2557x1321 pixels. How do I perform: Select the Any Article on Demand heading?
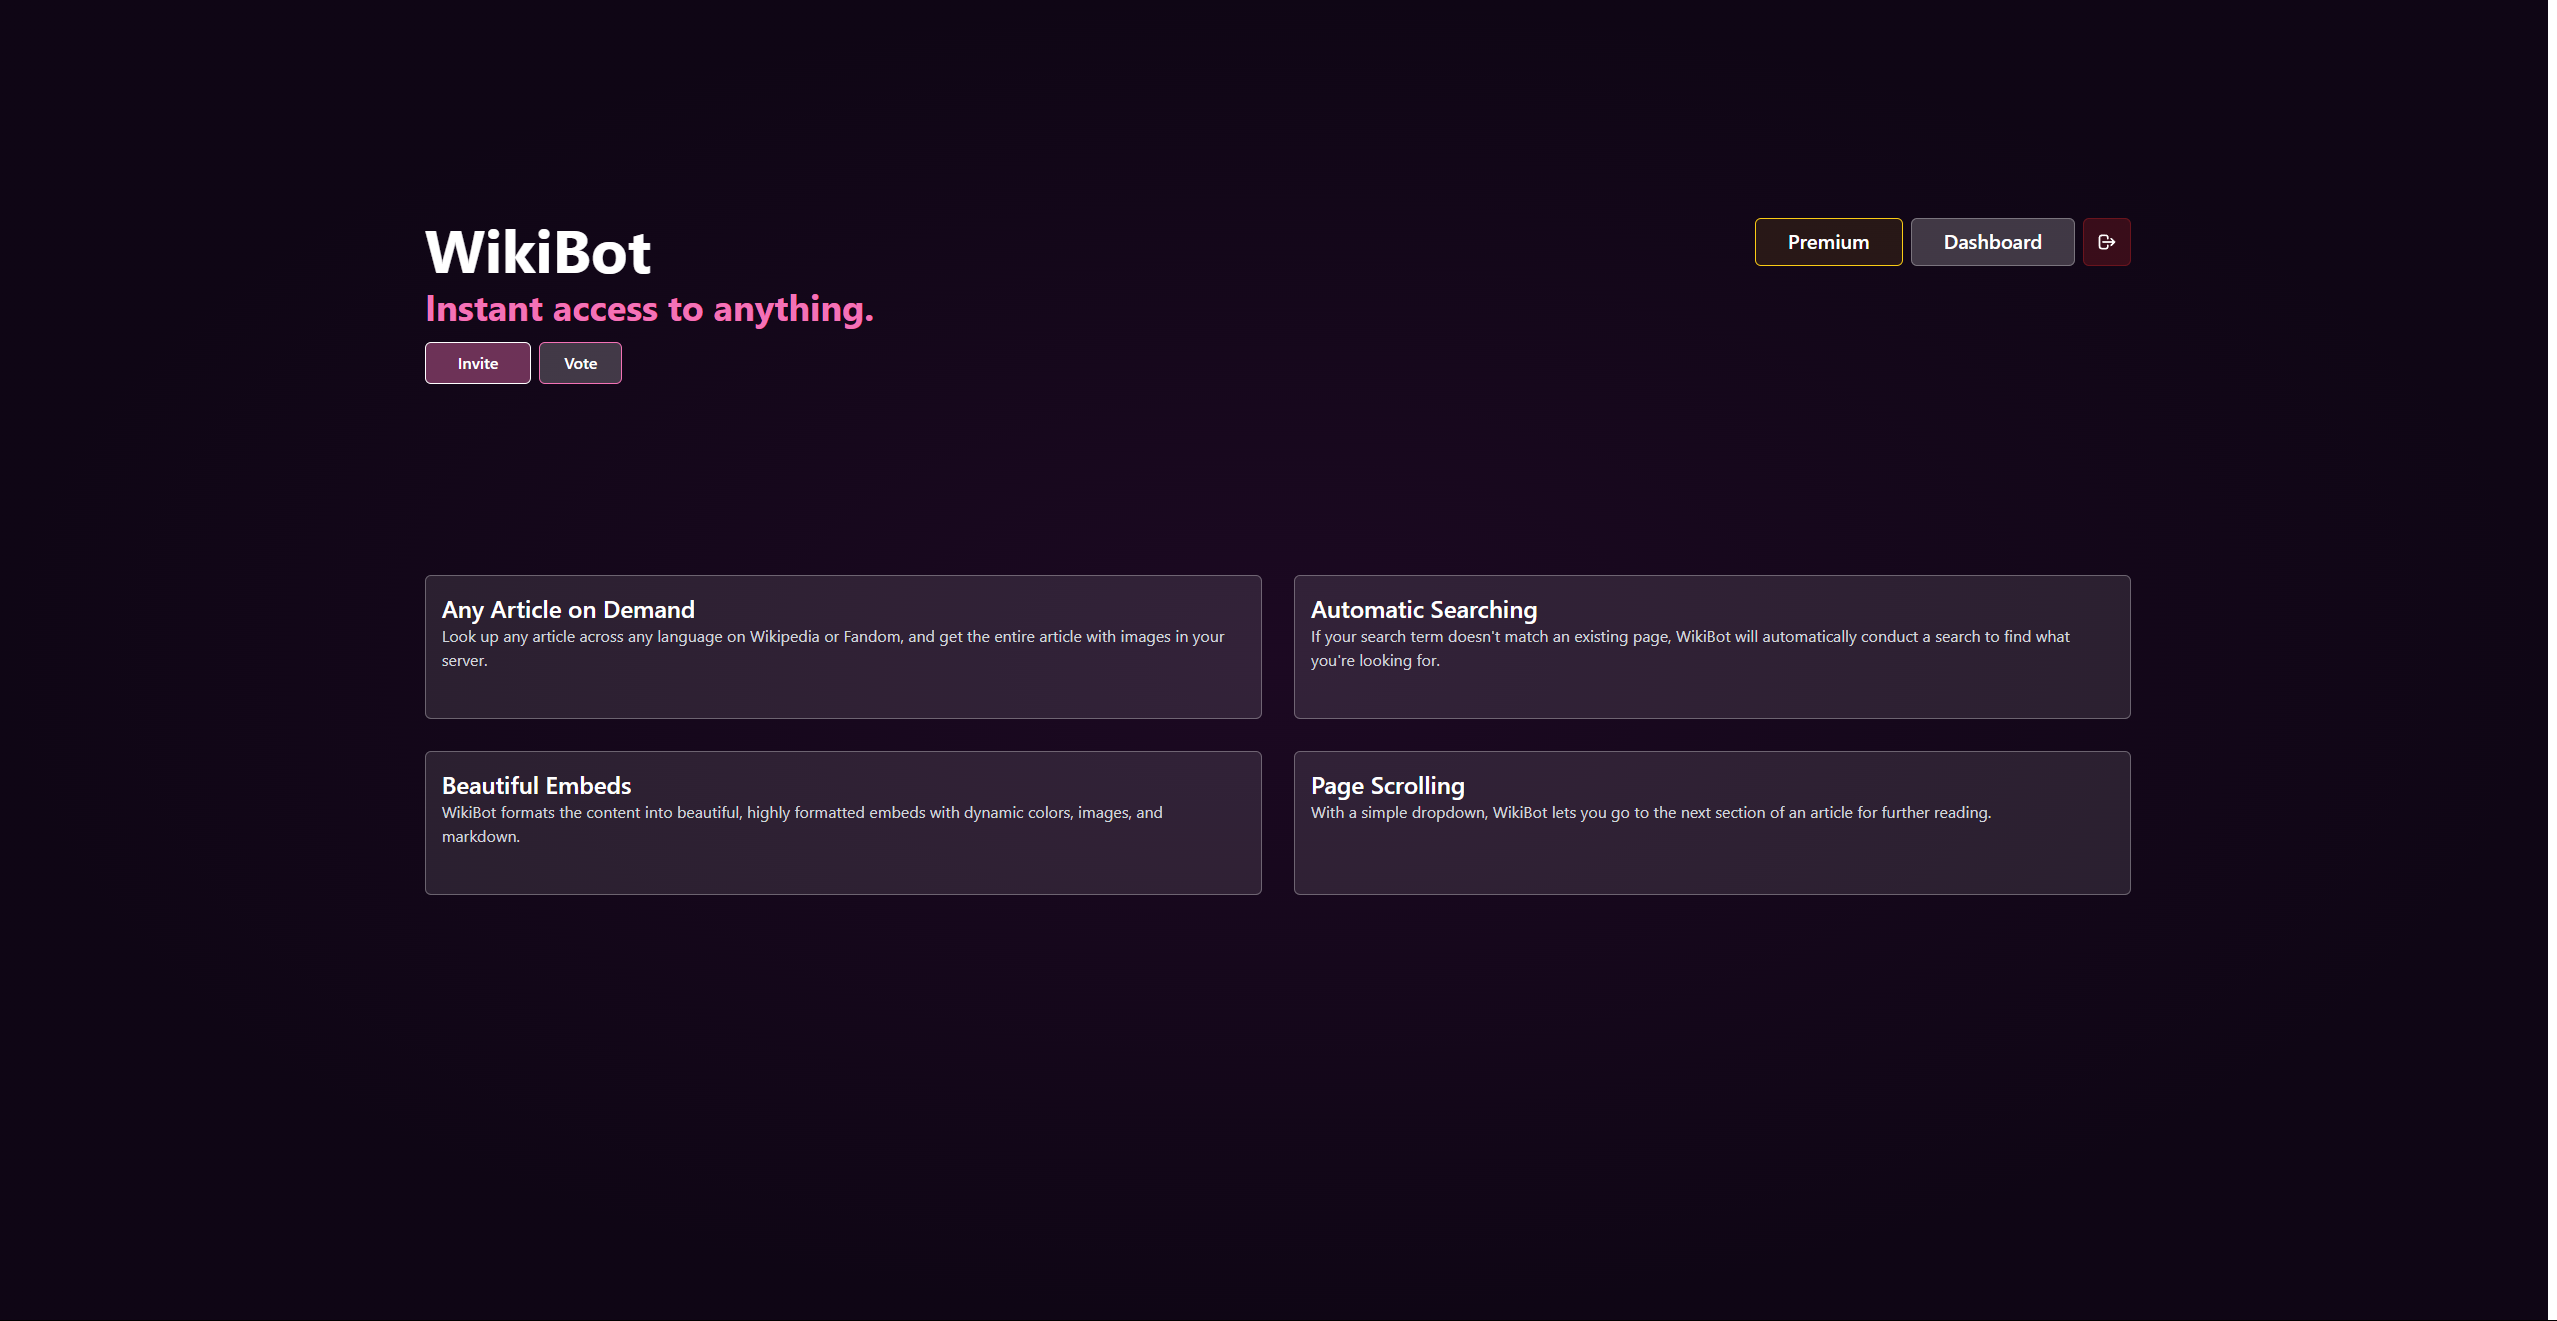click(568, 609)
